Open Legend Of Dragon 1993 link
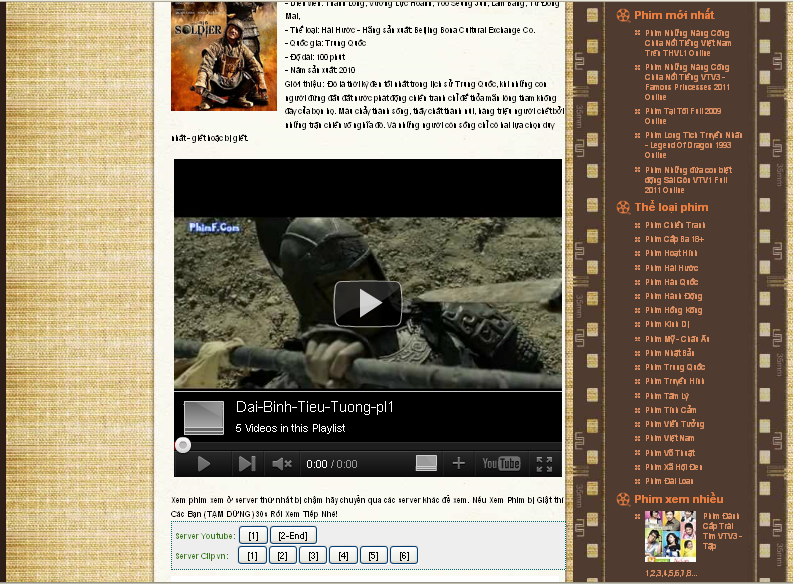Screen dimensions: 793x584 pyautogui.click(x=693, y=145)
